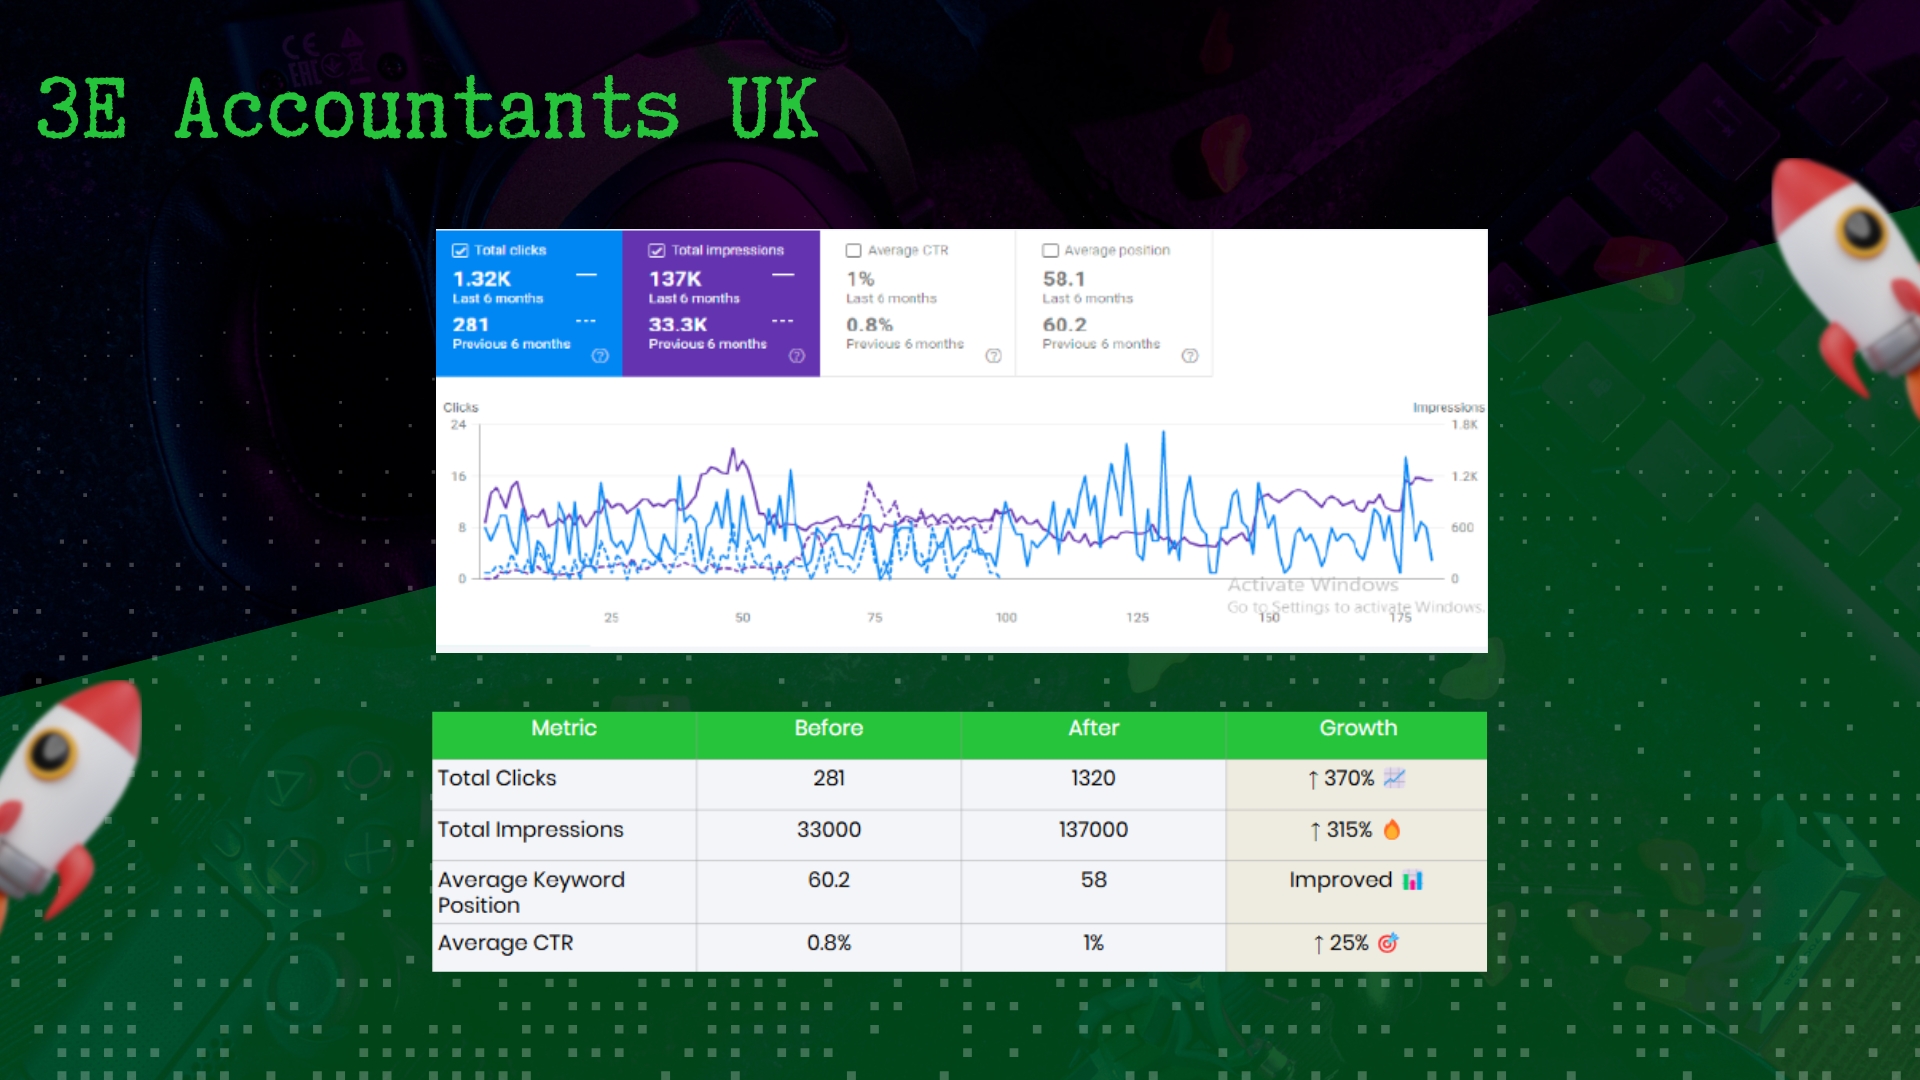
Task: Click the bar chart emoji beside Improved
Action: 1412,880
